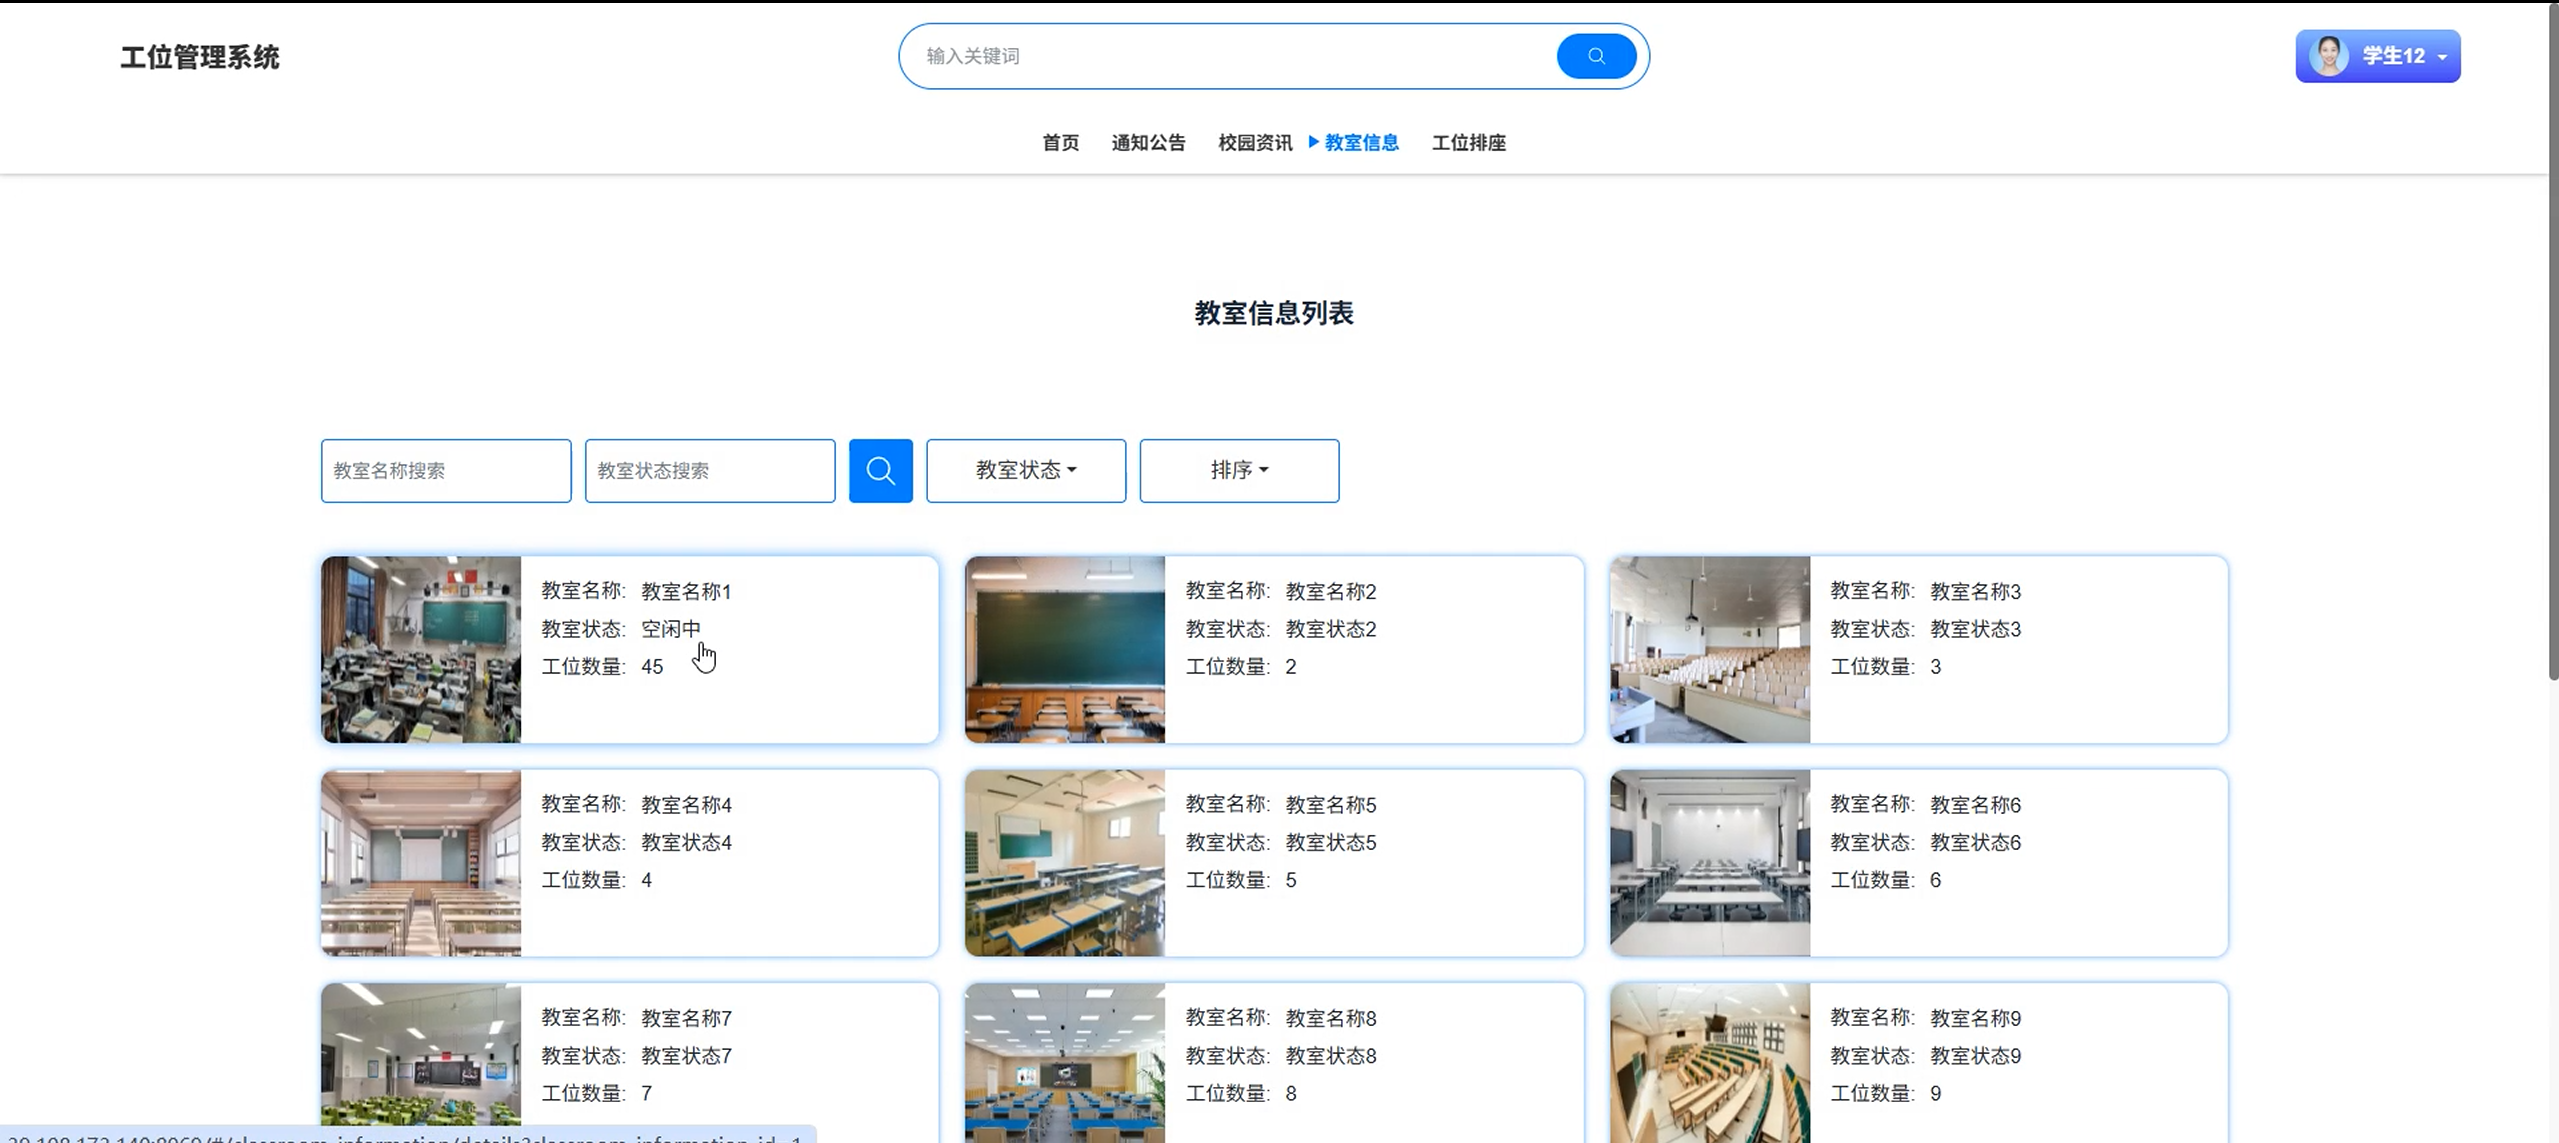Open the 学生12 account dropdown
Viewport: 2559px width, 1143px height.
click(x=2441, y=57)
